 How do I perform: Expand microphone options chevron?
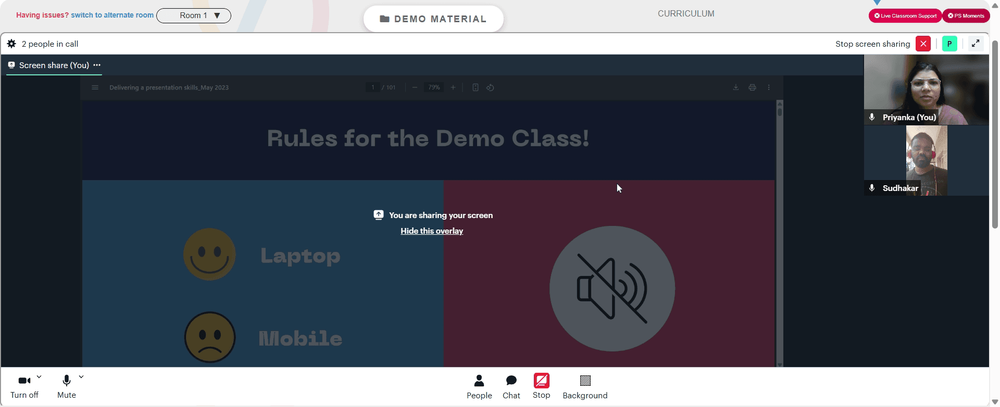coord(81,377)
